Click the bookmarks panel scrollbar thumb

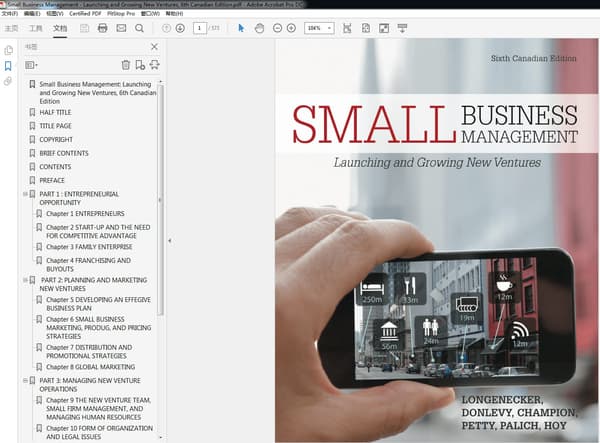(x=160, y=200)
